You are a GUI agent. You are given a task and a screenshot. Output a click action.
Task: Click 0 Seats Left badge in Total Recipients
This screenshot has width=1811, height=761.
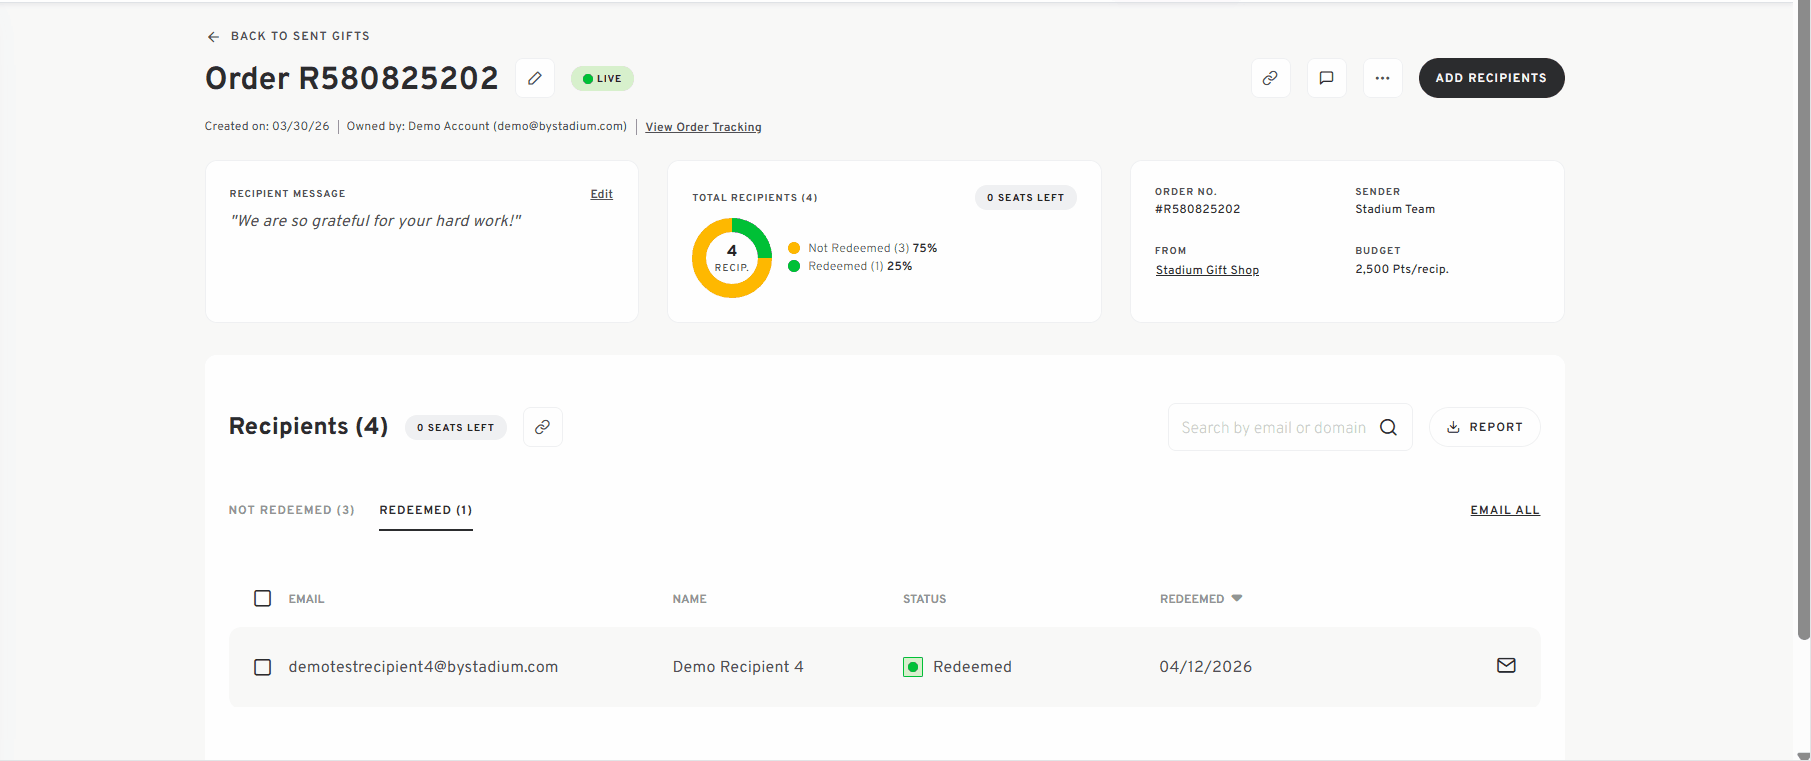1025,198
